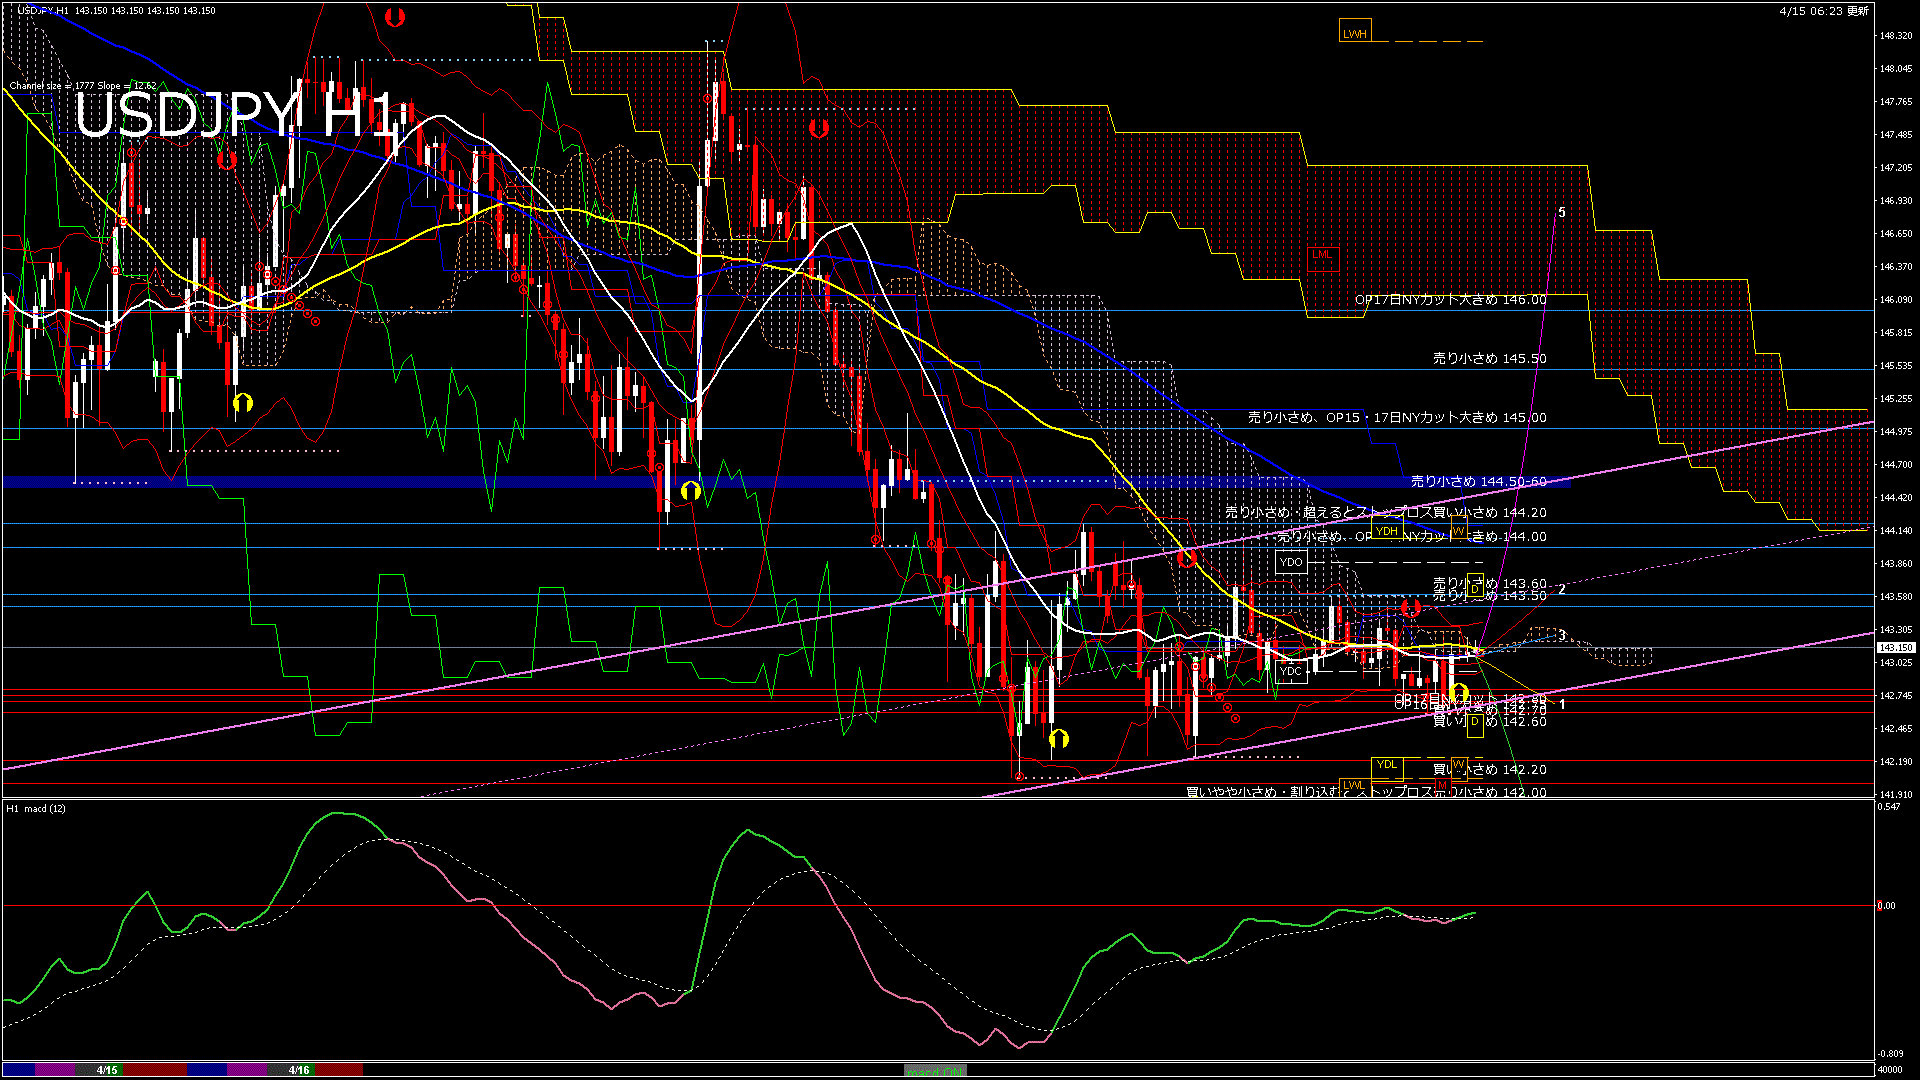Click the 4/15 date marker in bottom bar
Viewport: 1920px width, 1080px height.
tap(107, 1070)
